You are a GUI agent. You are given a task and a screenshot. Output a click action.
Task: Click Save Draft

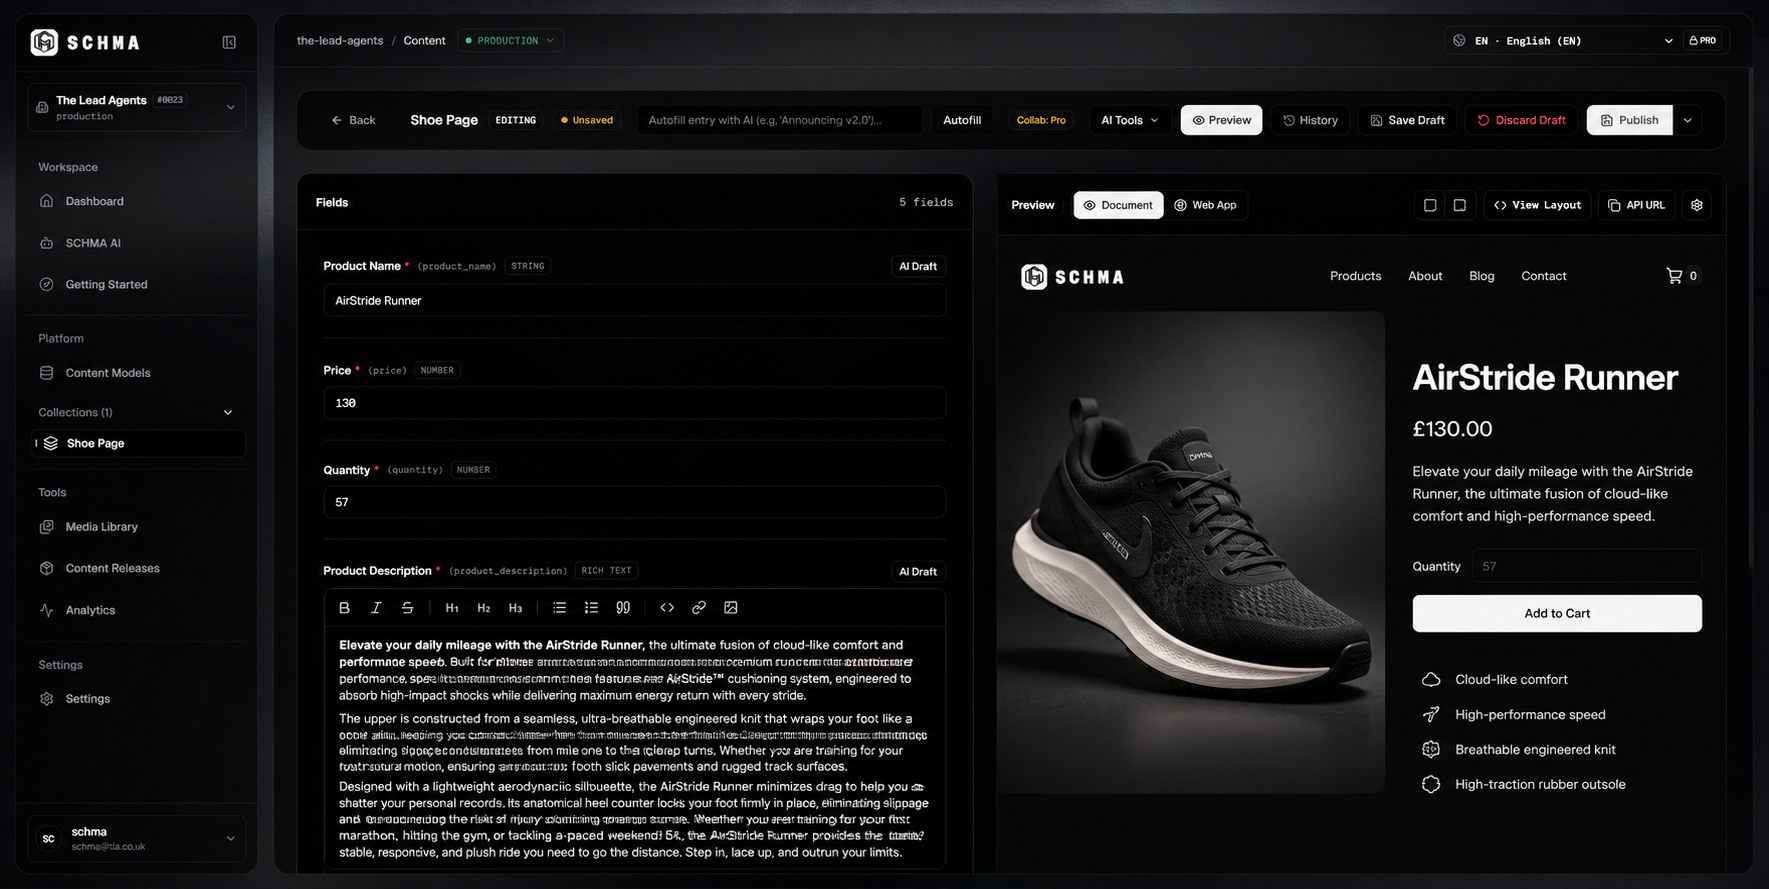pos(1407,120)
